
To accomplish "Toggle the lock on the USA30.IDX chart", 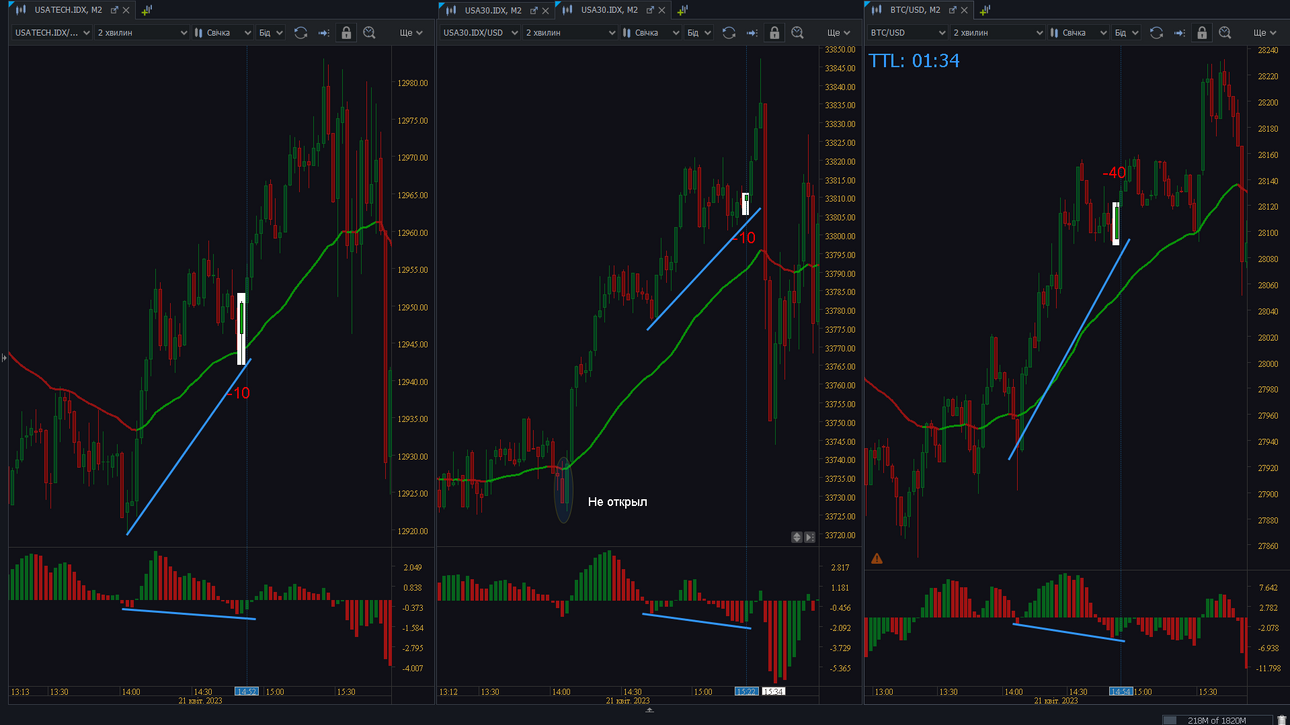I will [x=774, y=33].
